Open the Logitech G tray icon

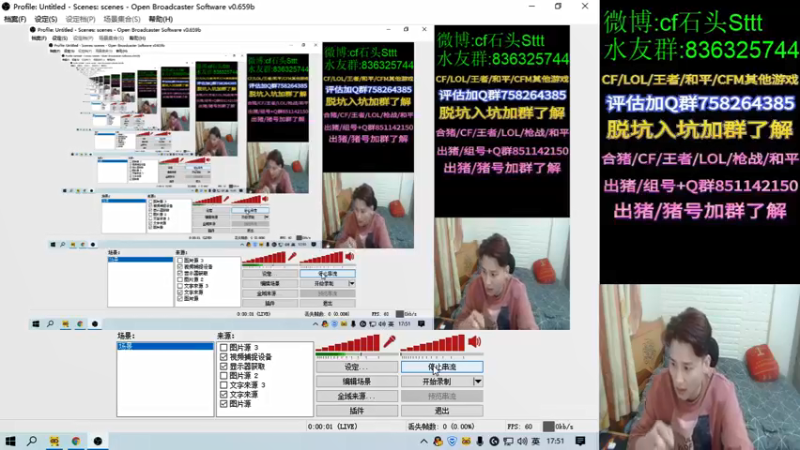tap(494, 441)
